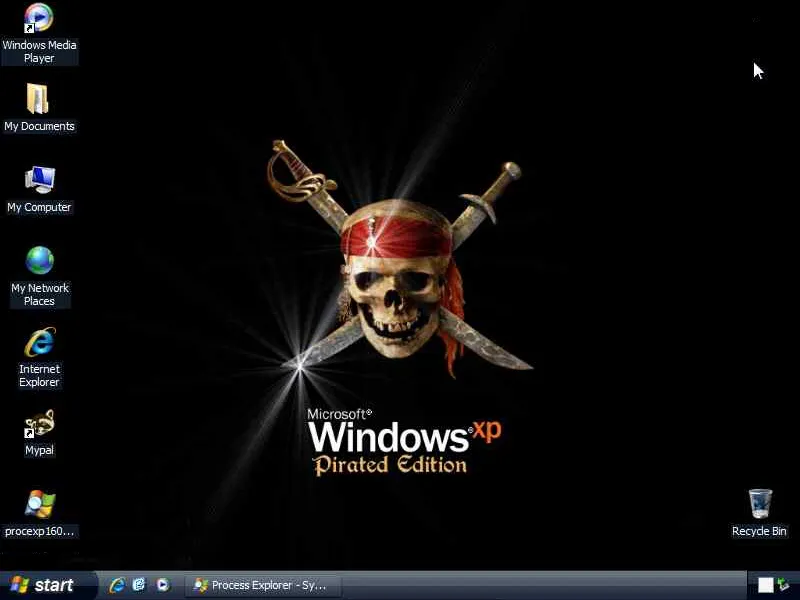Launch Media Player from Quick Launch bar
Screen dimensions: 800x600
pos(163,585)
